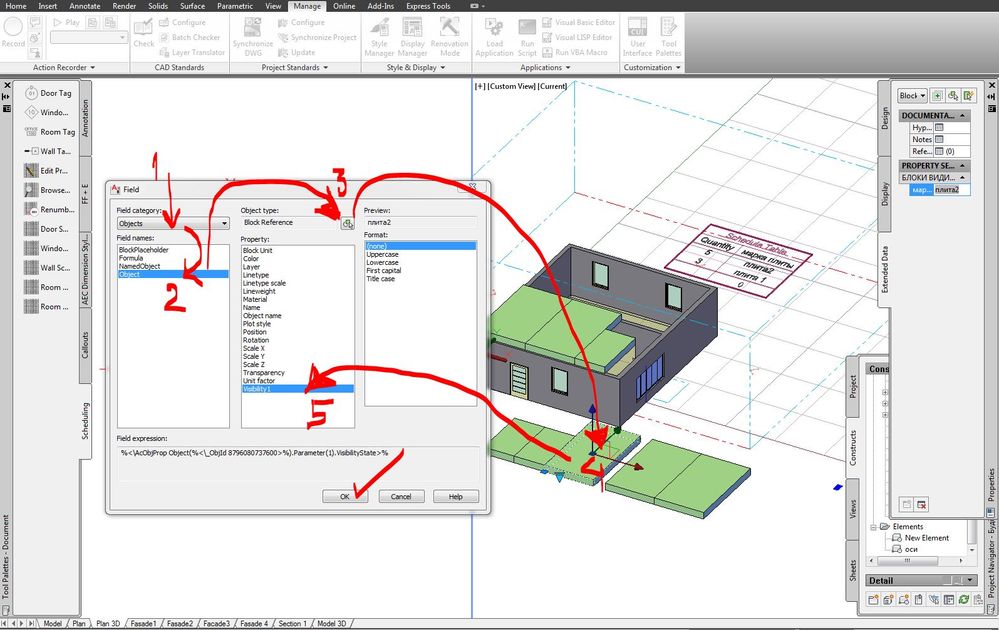The height and width of the screenshot is (630, 999).
Task: Click the Run Script icon
Action: (527, 37)
